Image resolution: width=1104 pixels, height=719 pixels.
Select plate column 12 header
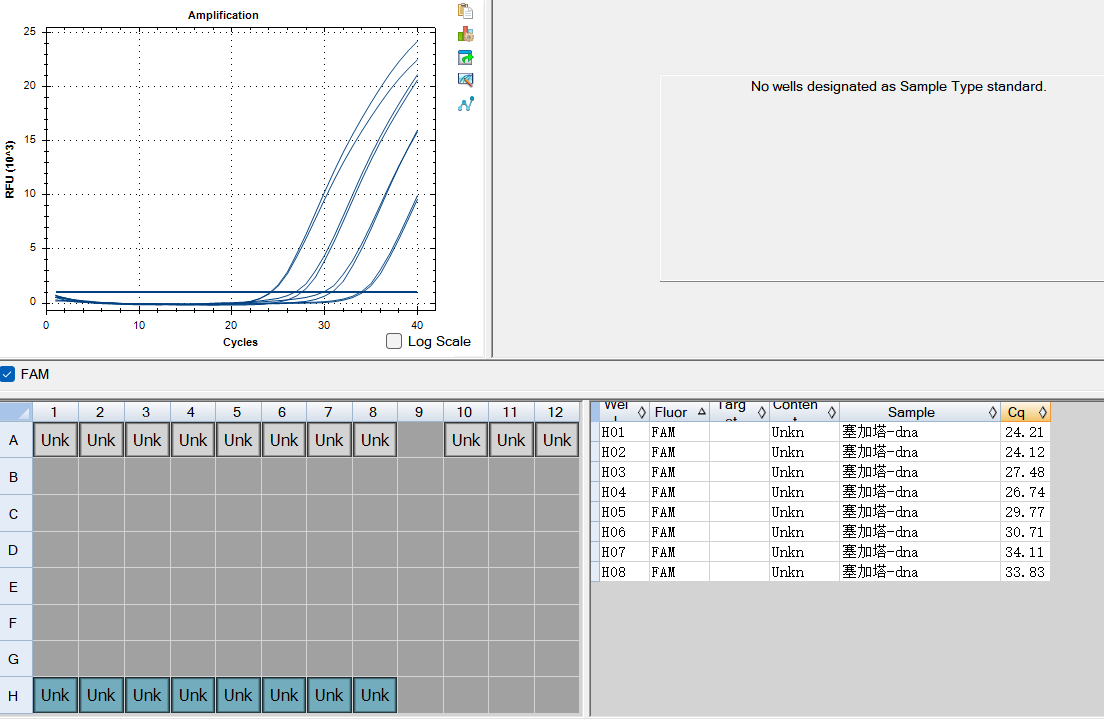tap(556, 412)
